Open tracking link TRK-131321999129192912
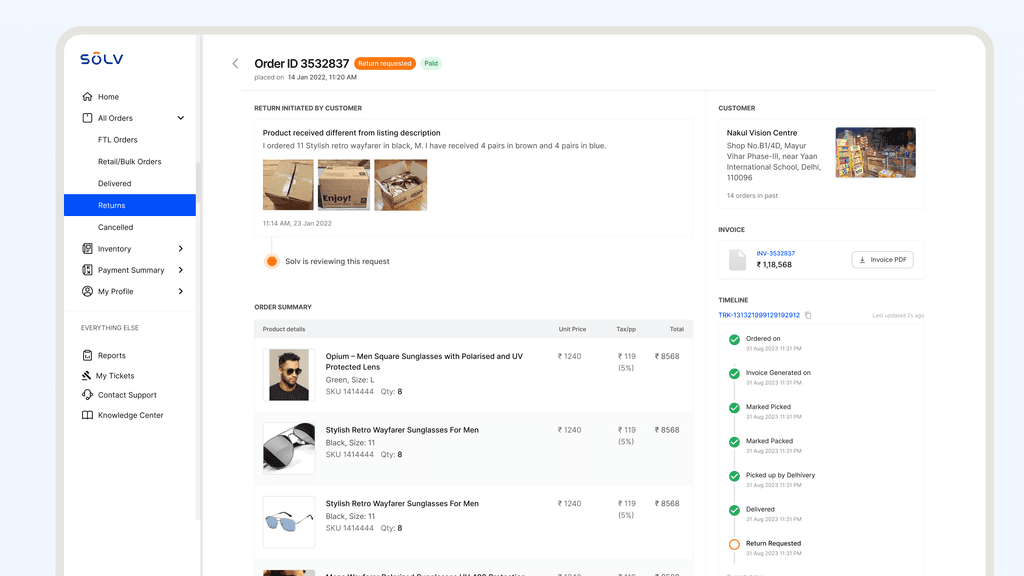 (x=759, y=315)
